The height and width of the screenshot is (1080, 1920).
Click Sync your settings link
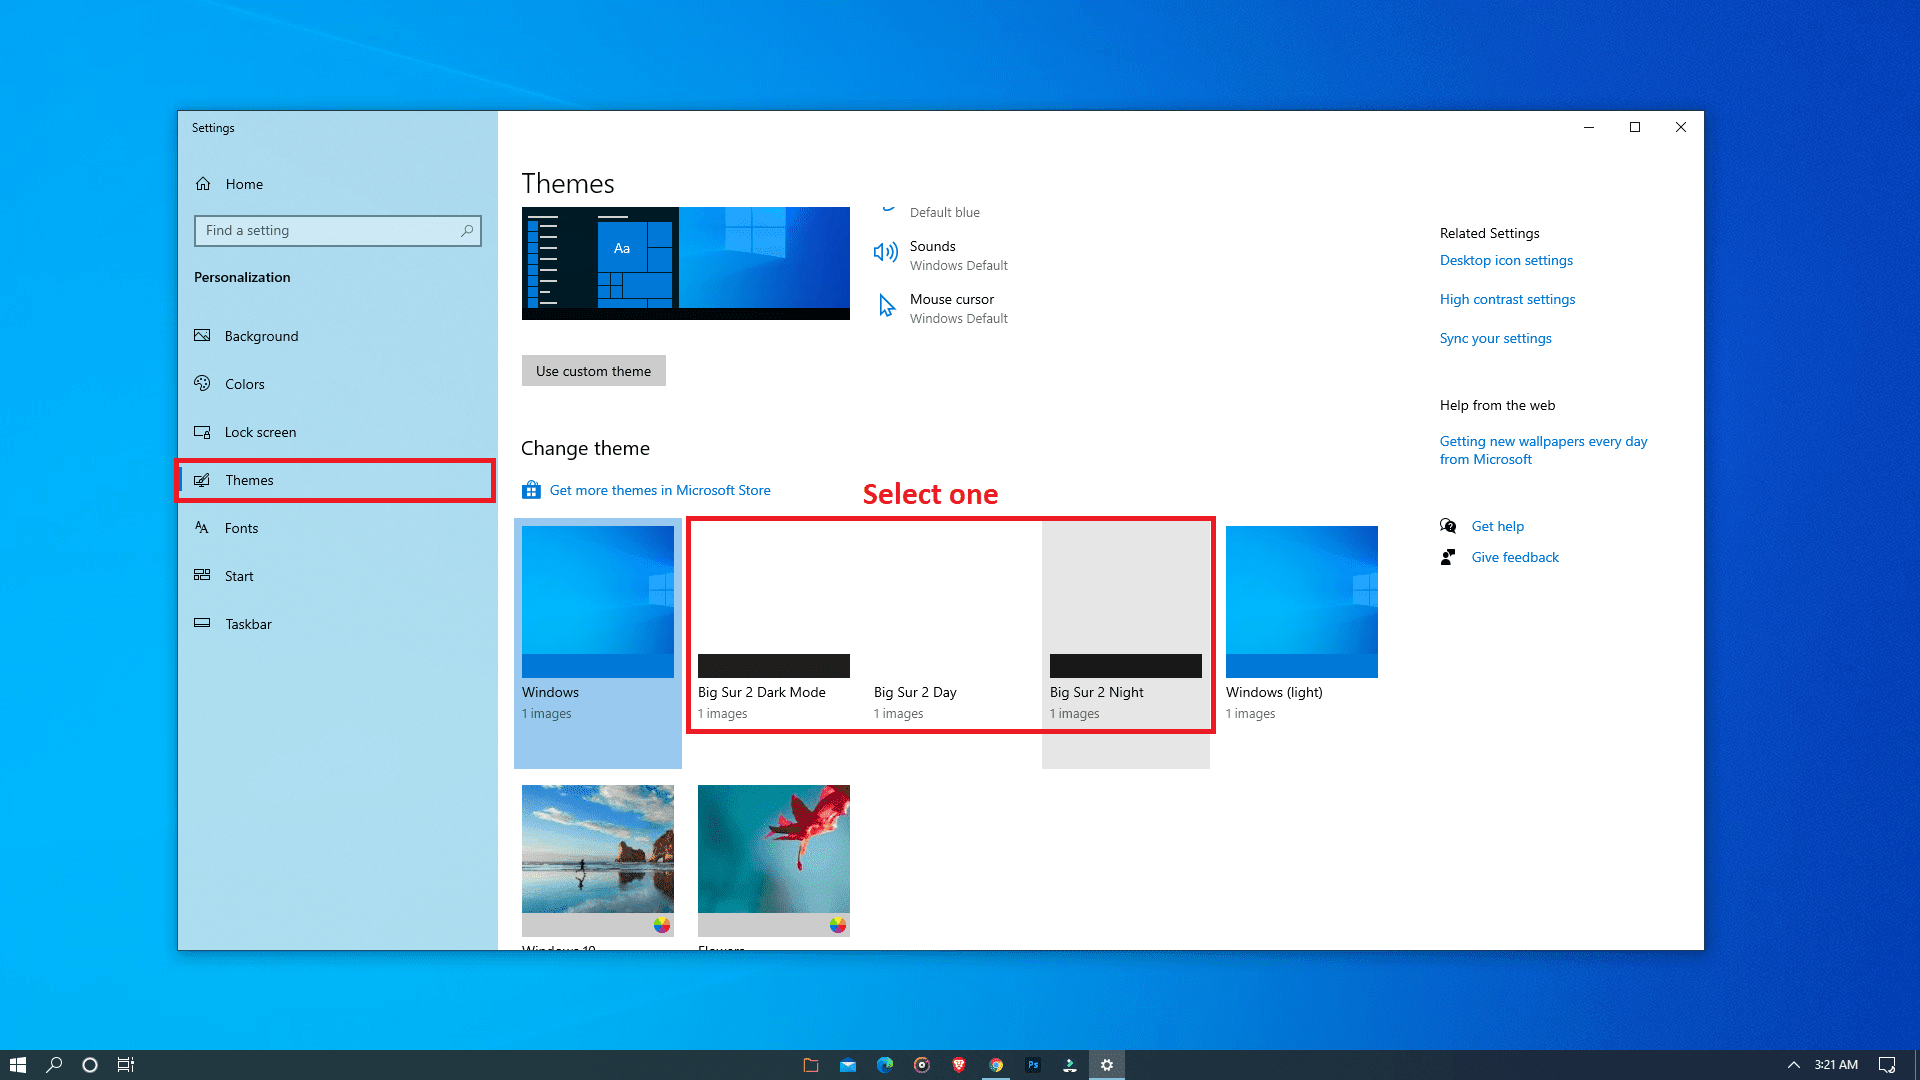tap(1495, 338)
